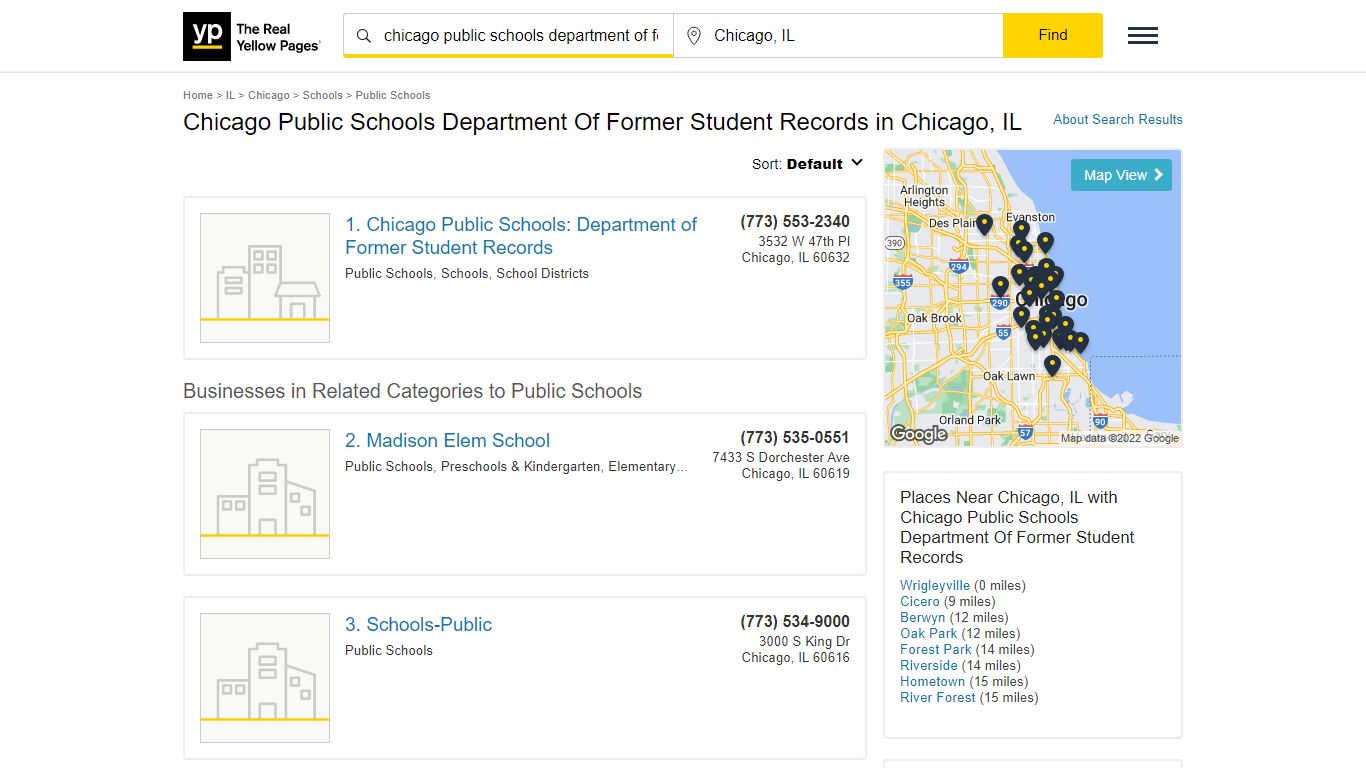Open the Sort Default dropdown
The width and height of the screenshot is (1366, 768).
point(808,164)
